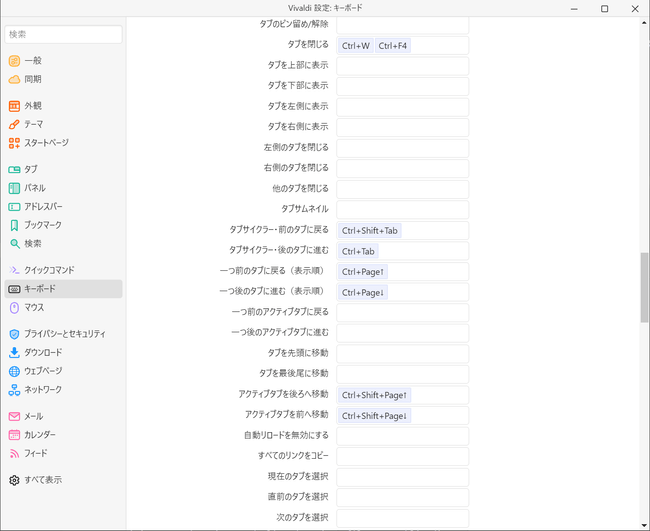Click the タブサイクラー・前のタブに戻る label
Screen dimensions: 650x531
[279, 229]
